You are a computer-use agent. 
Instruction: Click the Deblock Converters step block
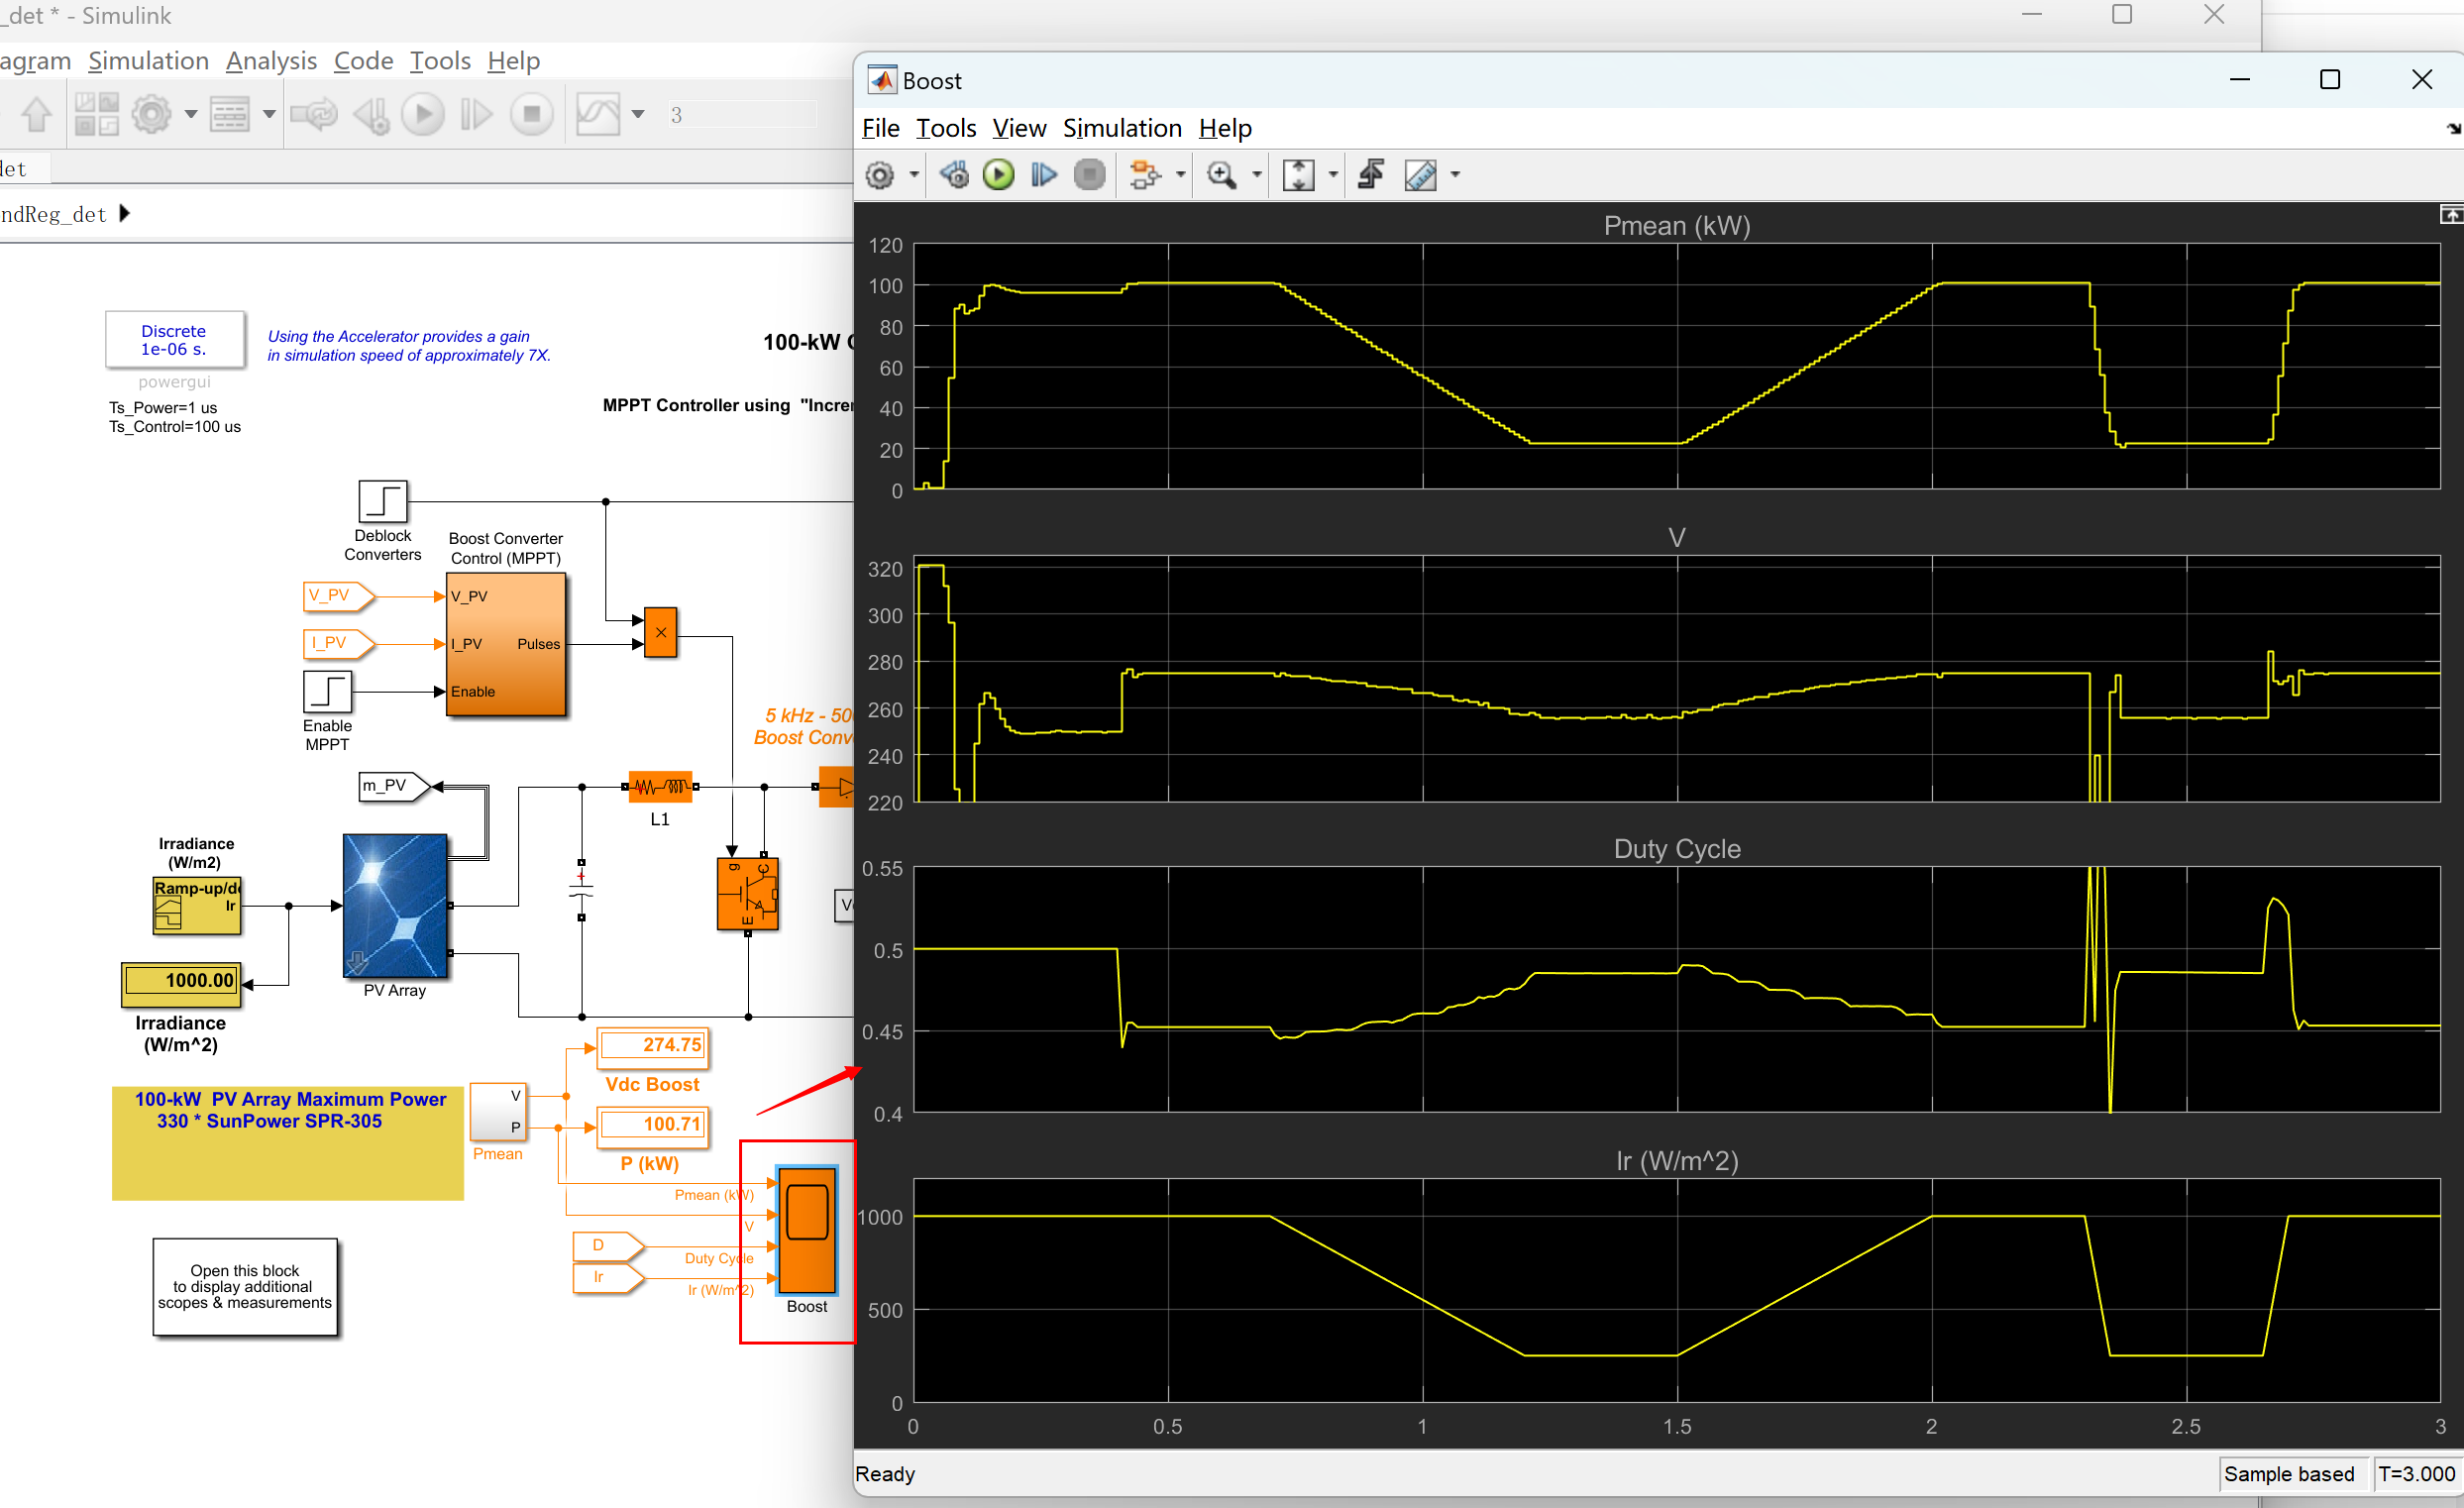click(x=383, y=501)
